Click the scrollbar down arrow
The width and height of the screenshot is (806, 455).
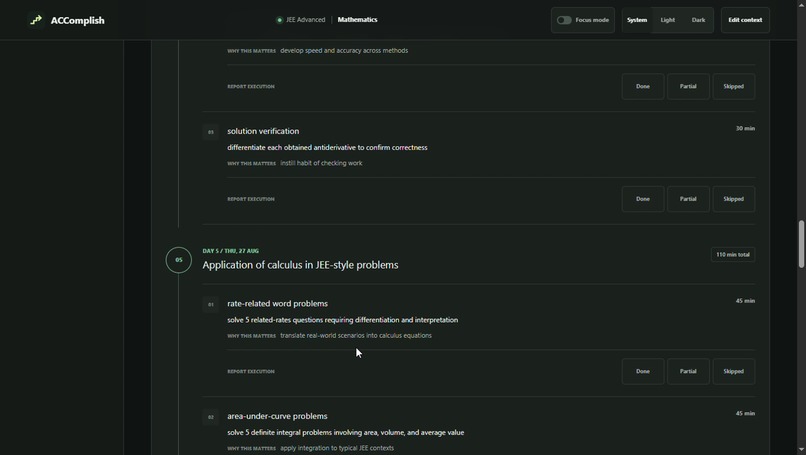point(801,450)
